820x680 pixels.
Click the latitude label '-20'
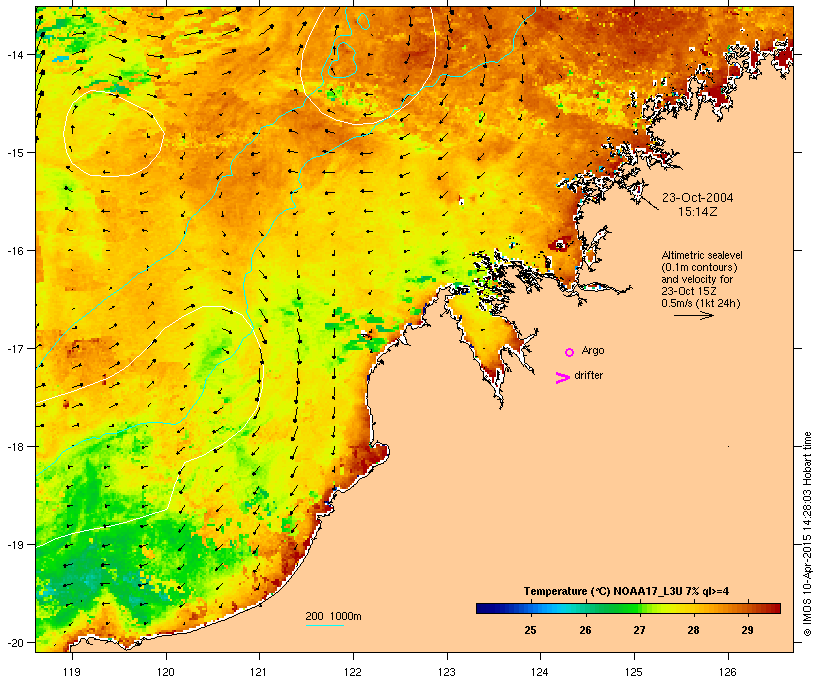pyautogui.click(x=15, y=642)
